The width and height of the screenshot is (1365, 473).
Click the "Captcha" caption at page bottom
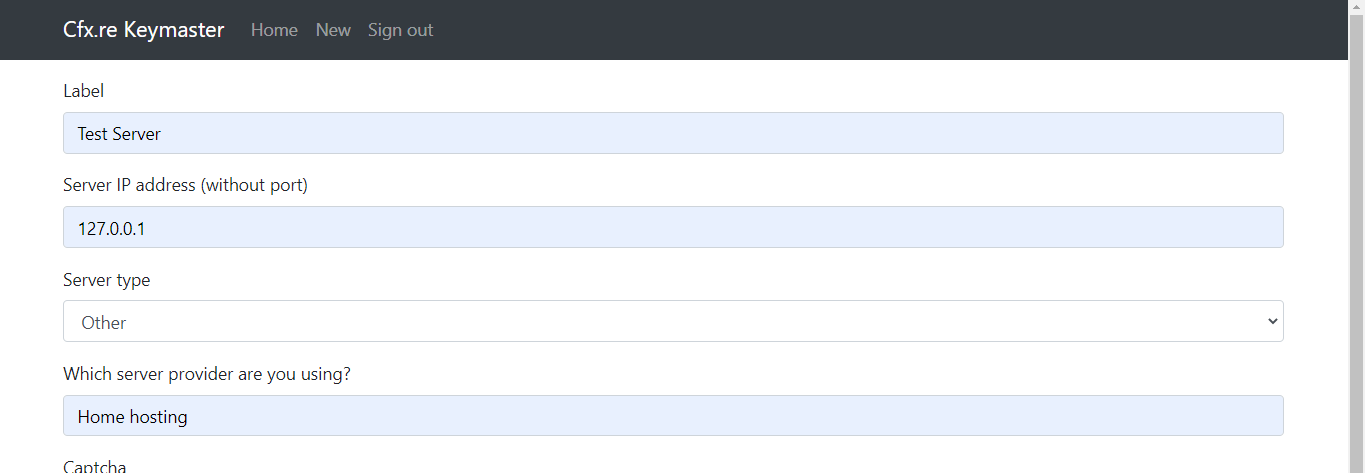[94, 466]
